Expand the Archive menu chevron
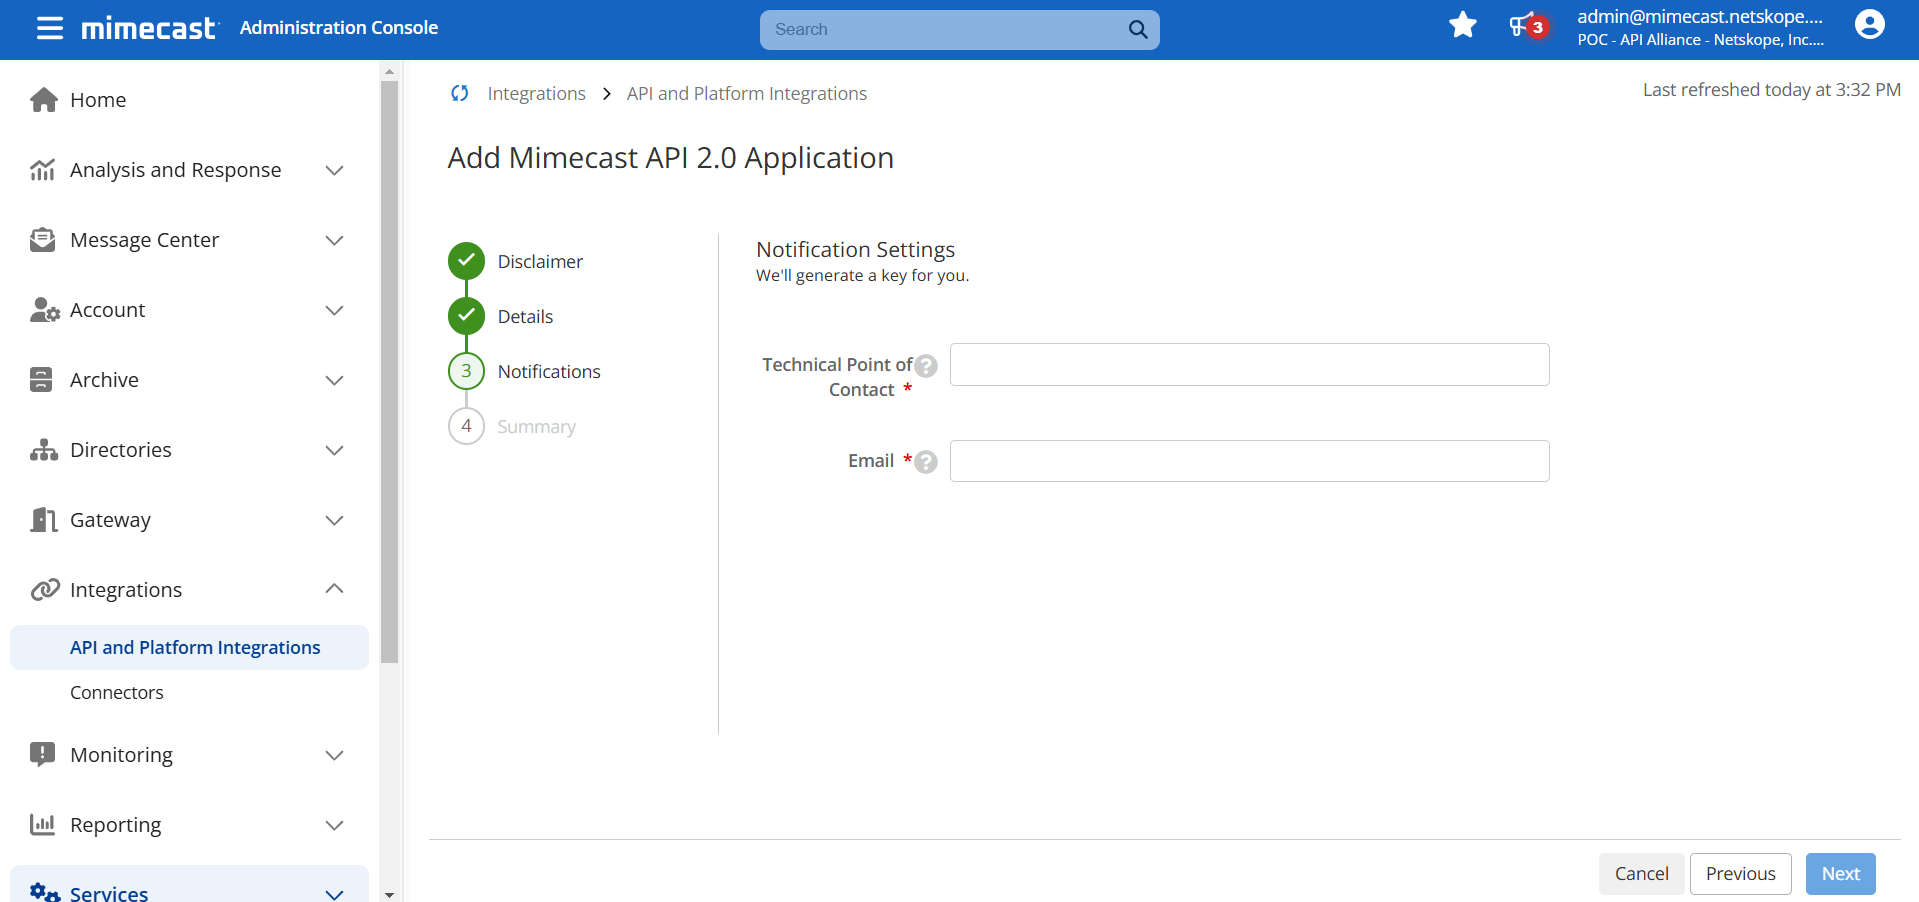The width and height of the screenshot is (1919, 902). (x=335, y=380)
